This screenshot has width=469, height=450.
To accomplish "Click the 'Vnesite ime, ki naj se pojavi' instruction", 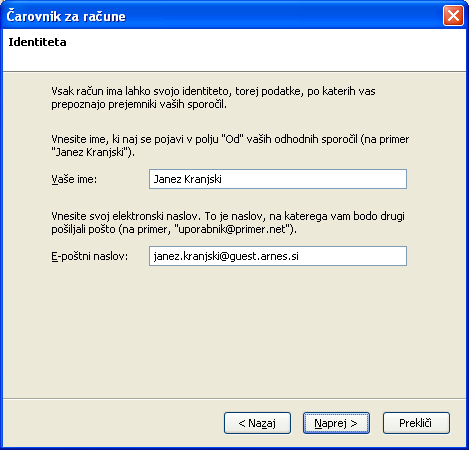I will pos(230,145).
